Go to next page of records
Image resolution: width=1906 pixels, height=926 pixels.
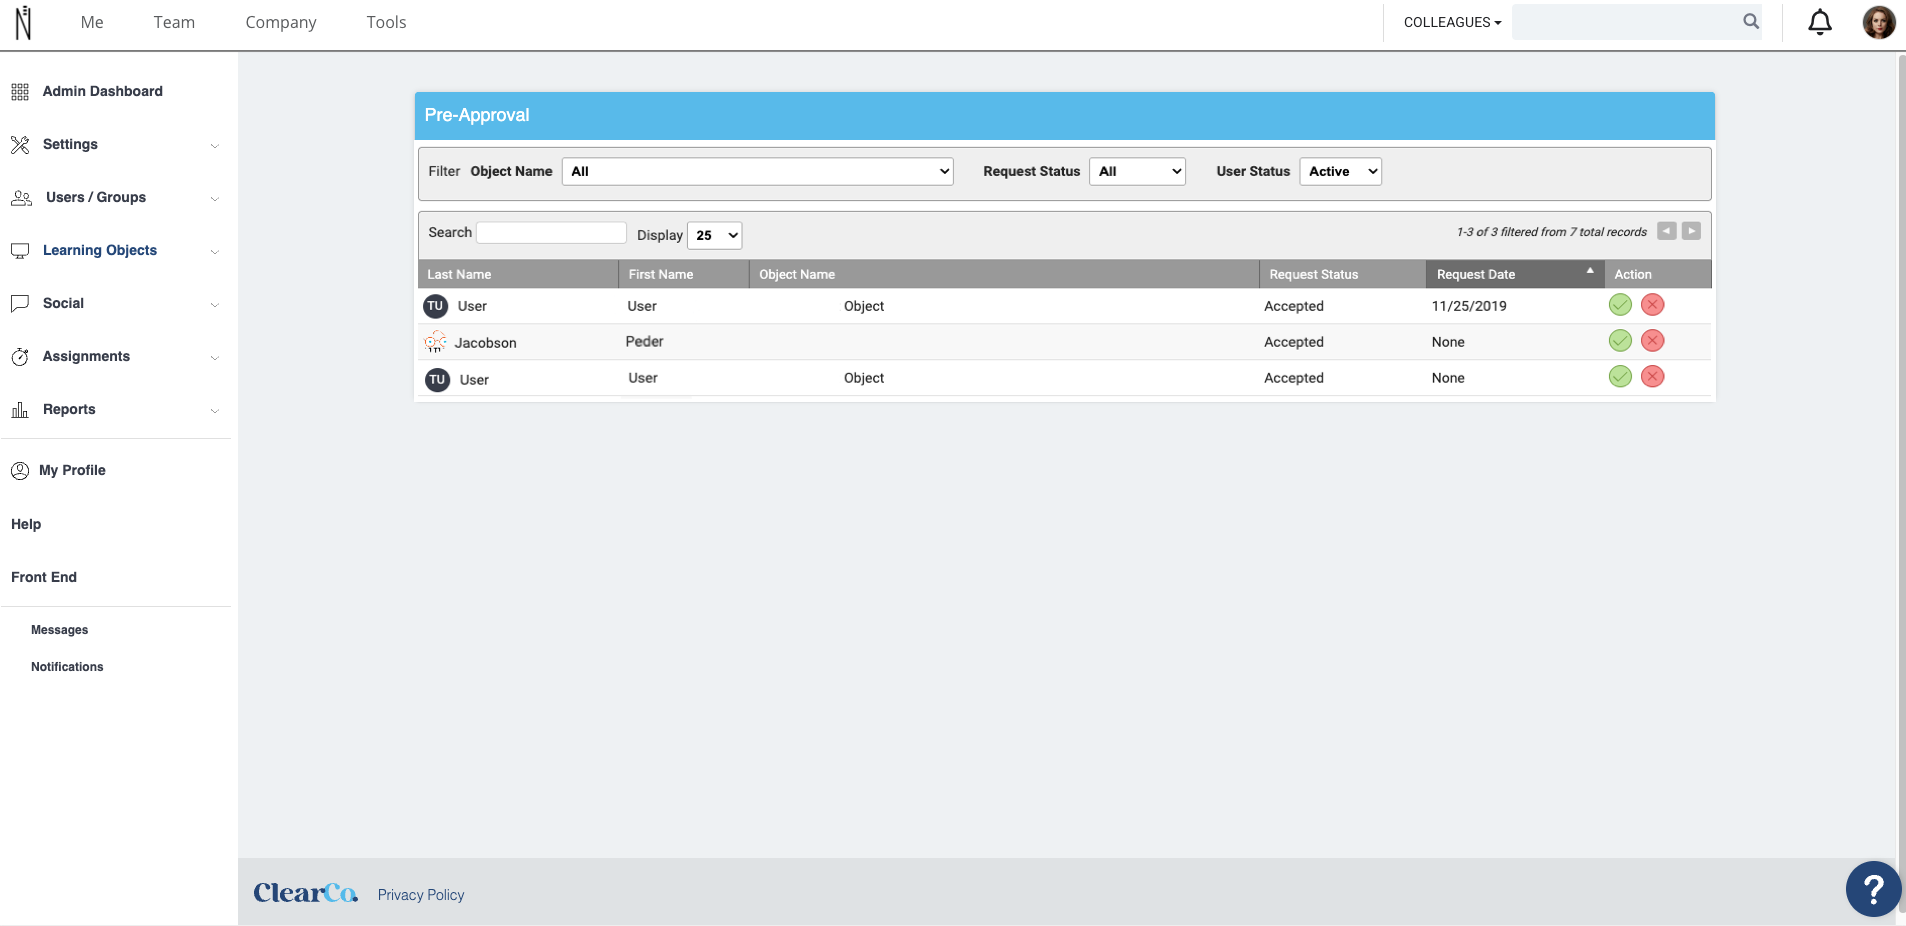(1691, 231)
